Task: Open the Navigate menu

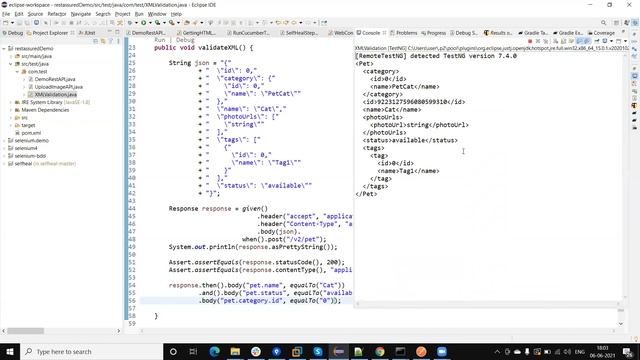Action: point(81,14)
